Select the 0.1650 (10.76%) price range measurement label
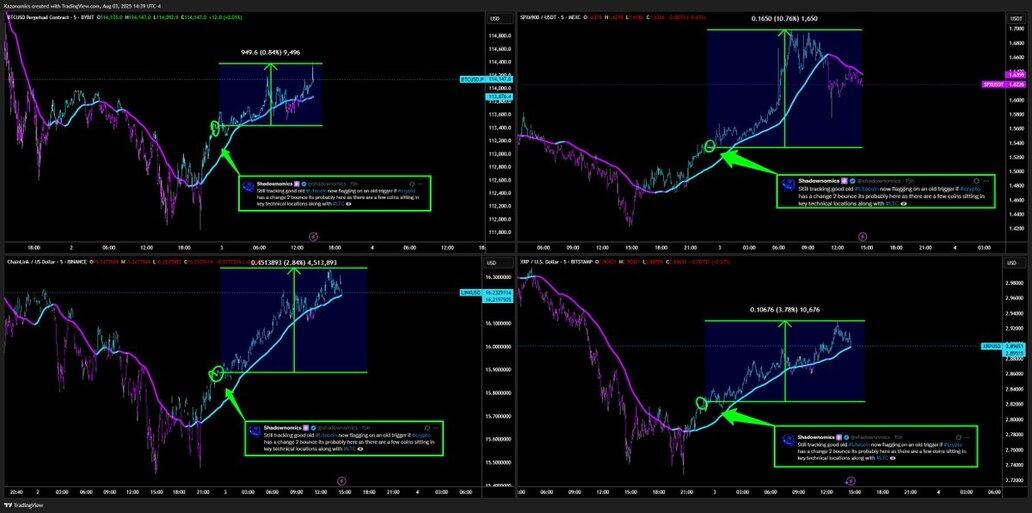 784,18
